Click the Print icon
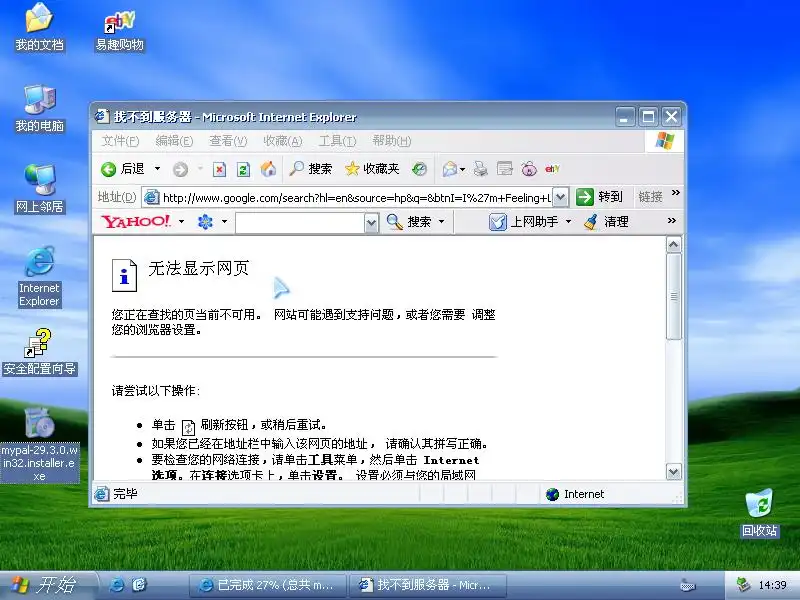The image size is (800, 600). tap(480, 169)
